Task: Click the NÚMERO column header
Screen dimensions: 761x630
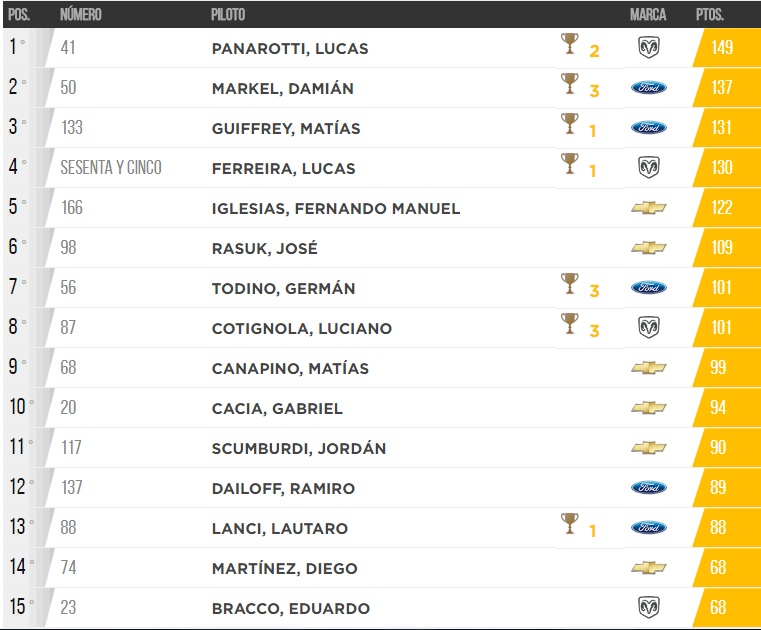Action: (81, 15)
